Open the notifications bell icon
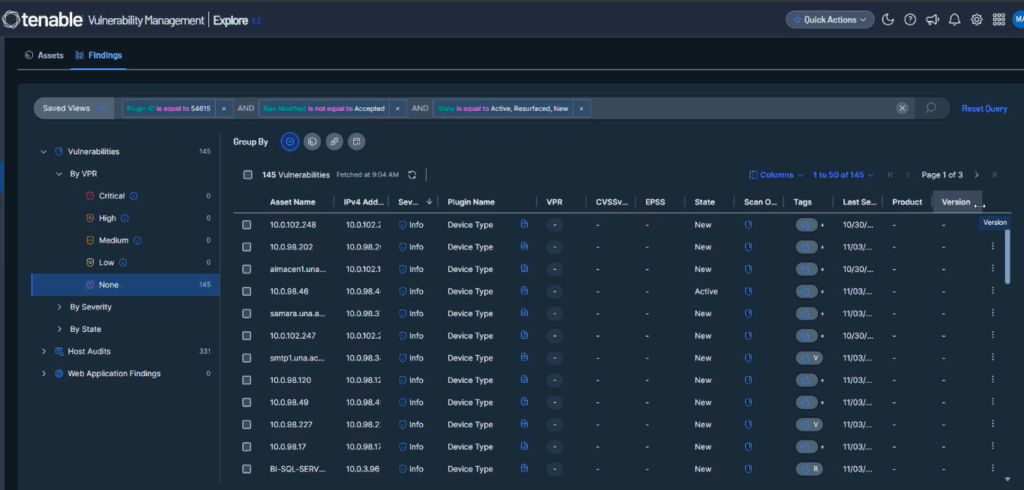 click(x=954, y=19)
